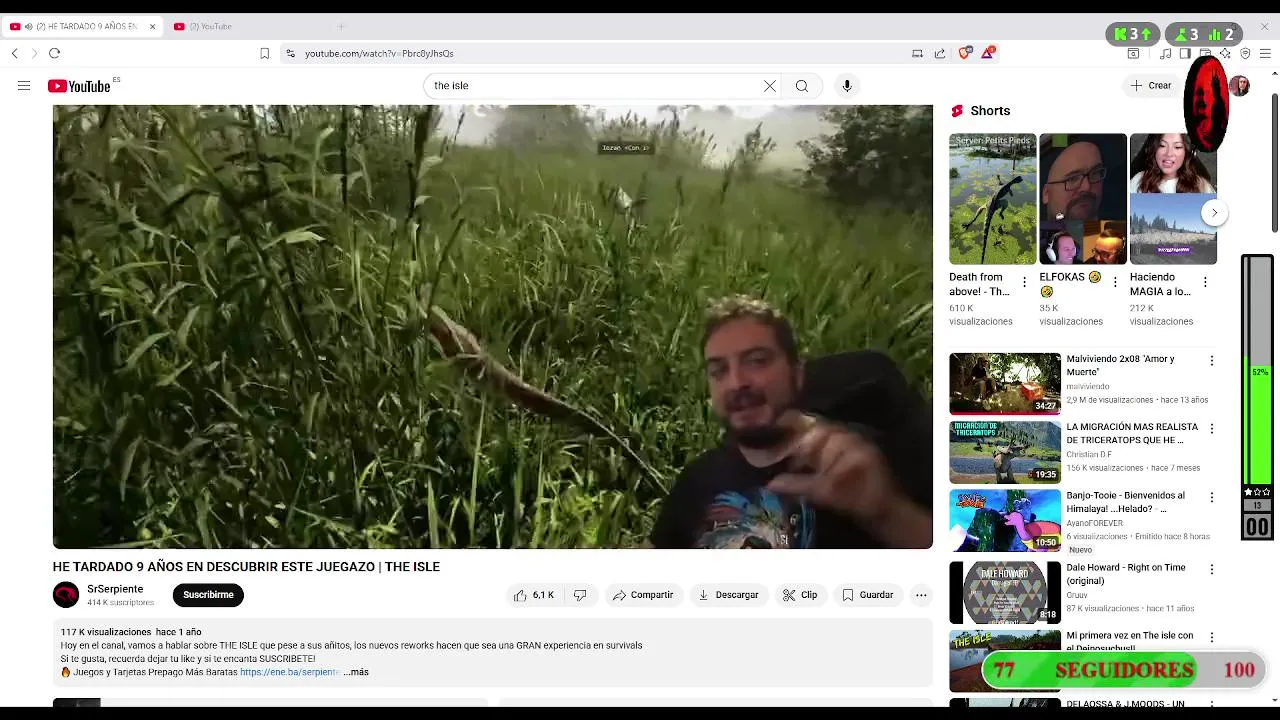The width and height of the screenshot is (1280, 720).
Task: Open options for ELFOKAS Short
Action: point(1115,283)
